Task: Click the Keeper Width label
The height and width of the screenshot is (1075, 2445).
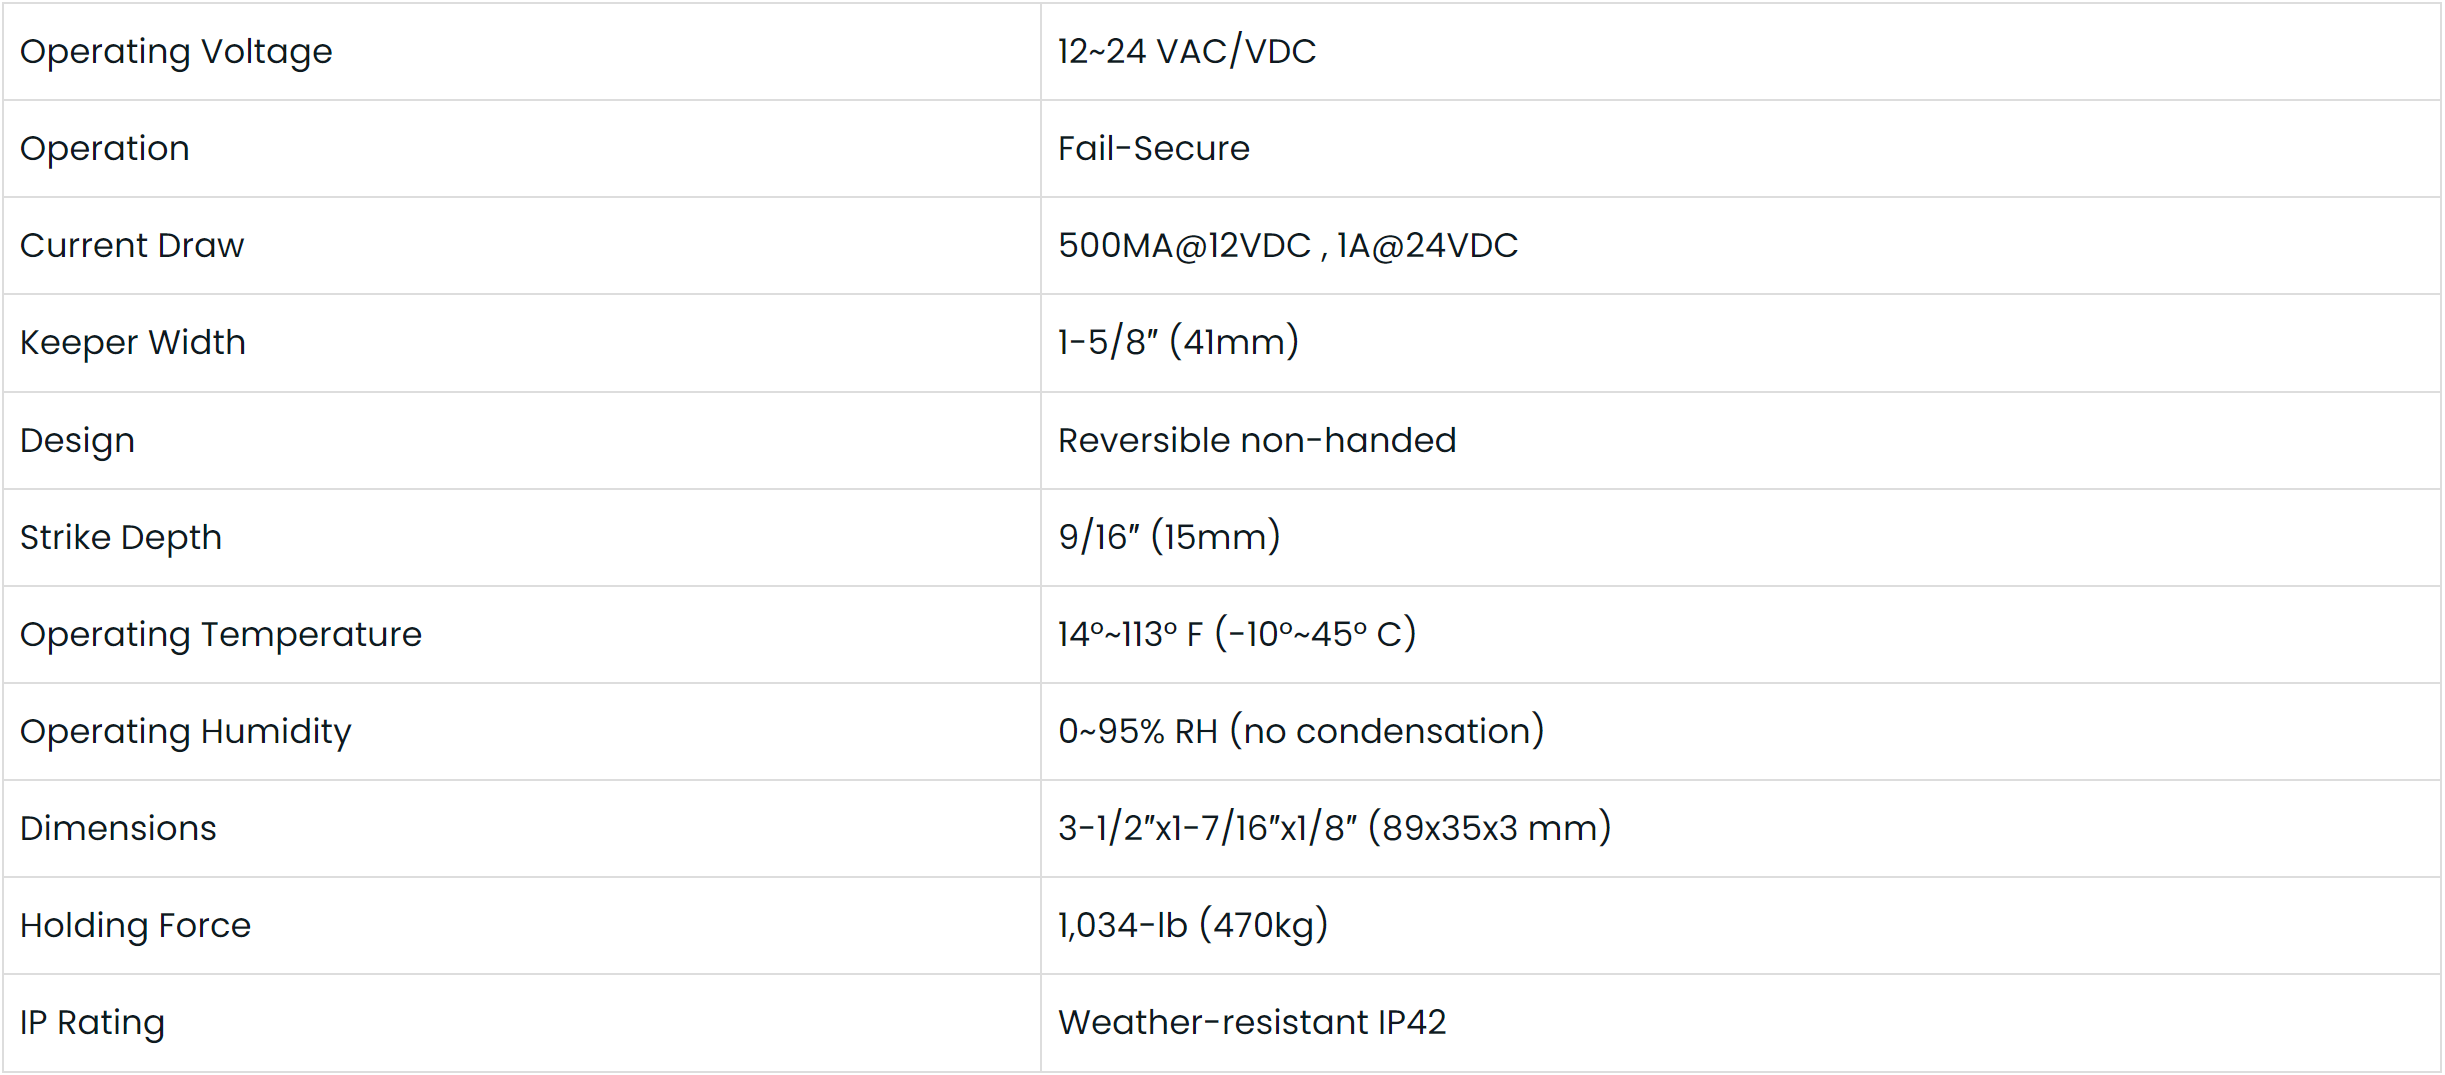Action: [133, 342]
